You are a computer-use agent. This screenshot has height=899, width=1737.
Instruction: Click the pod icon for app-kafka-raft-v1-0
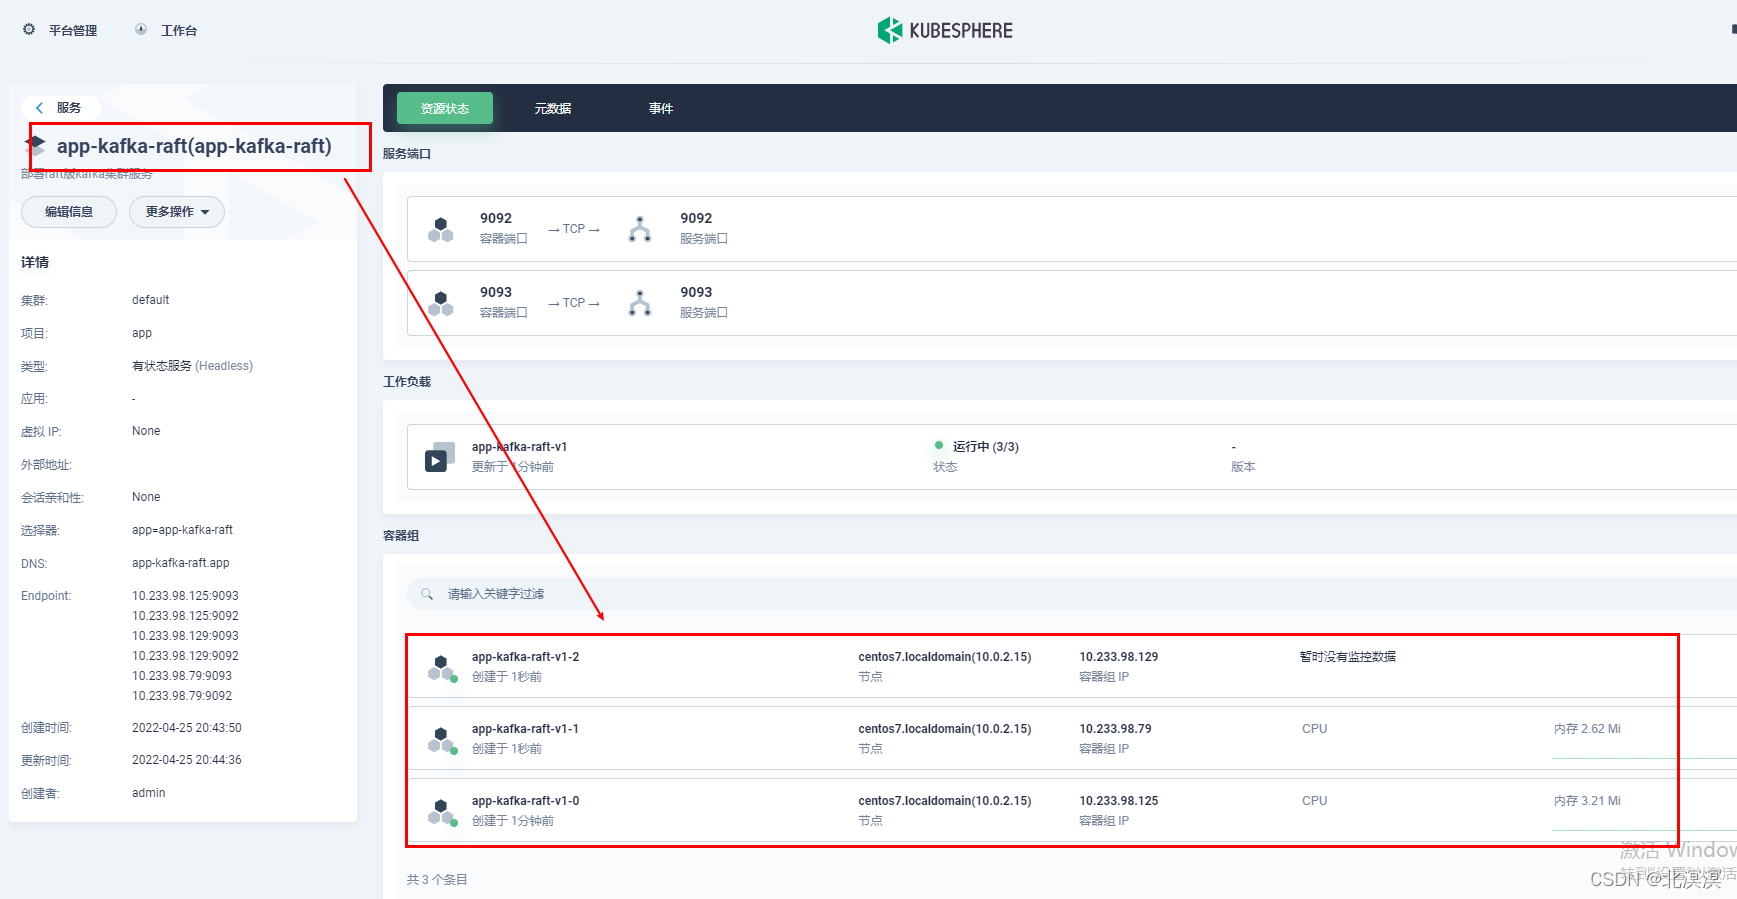click(442, 812)
